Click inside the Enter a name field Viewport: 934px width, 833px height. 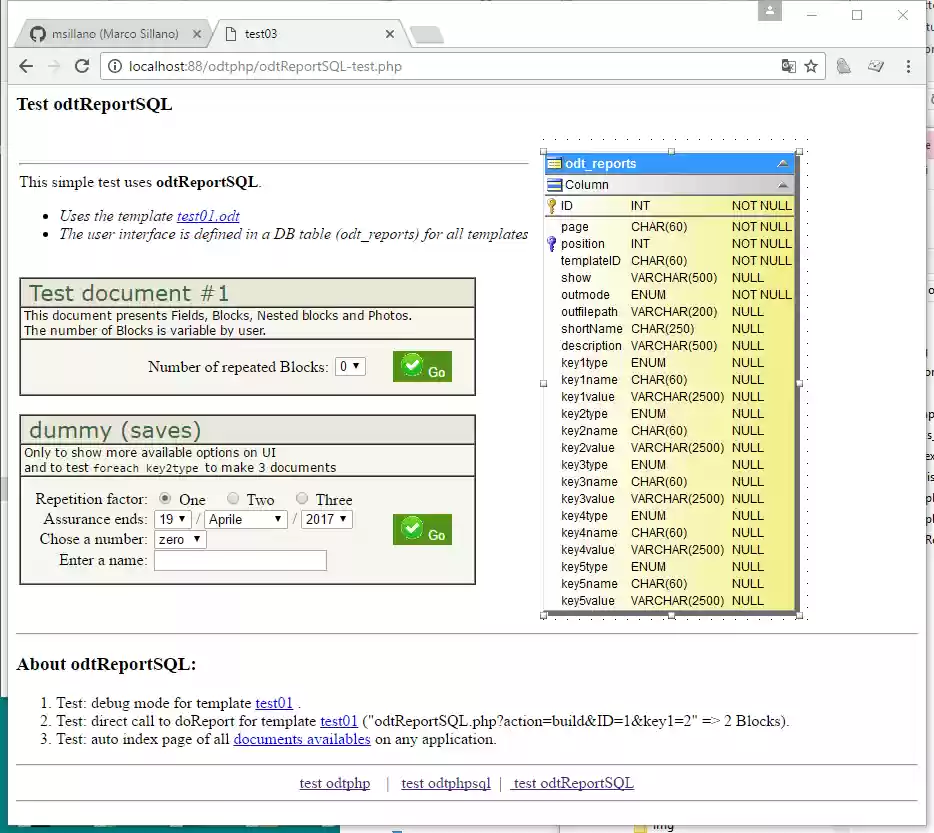240,561
